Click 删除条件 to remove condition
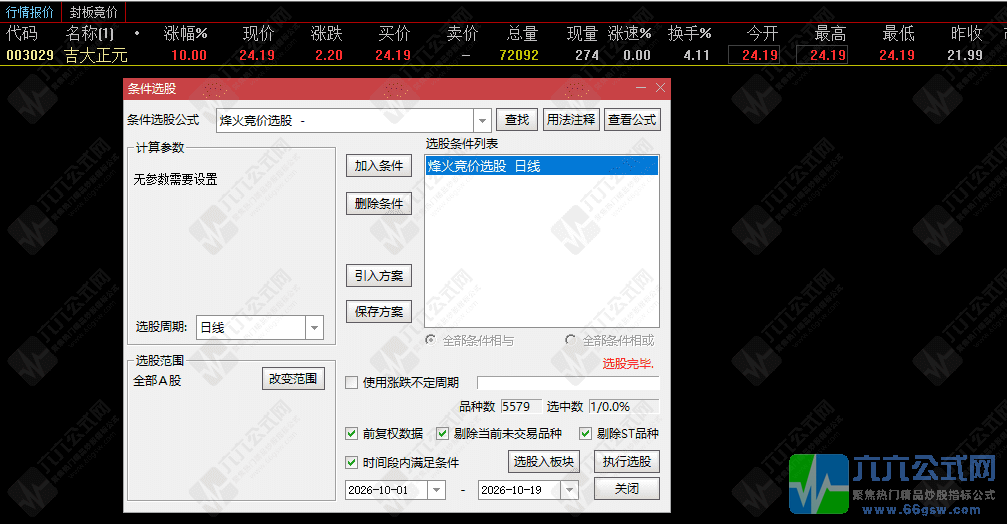 click(x=379, y=204)
